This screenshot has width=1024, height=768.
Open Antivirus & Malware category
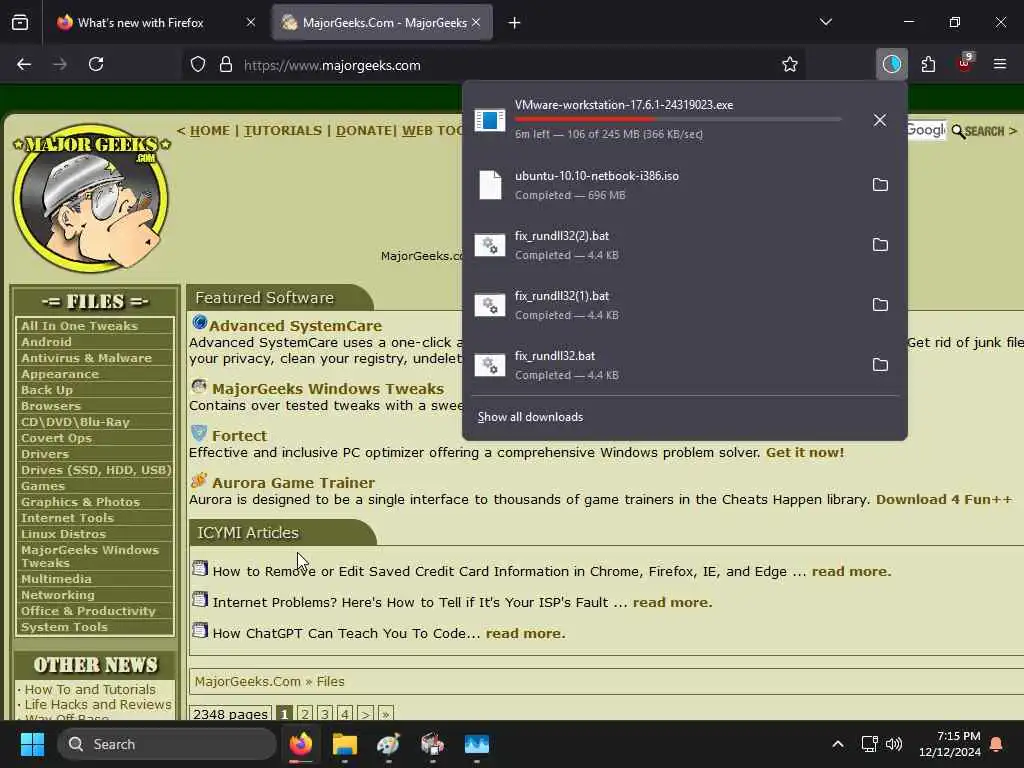click(86, 358)
